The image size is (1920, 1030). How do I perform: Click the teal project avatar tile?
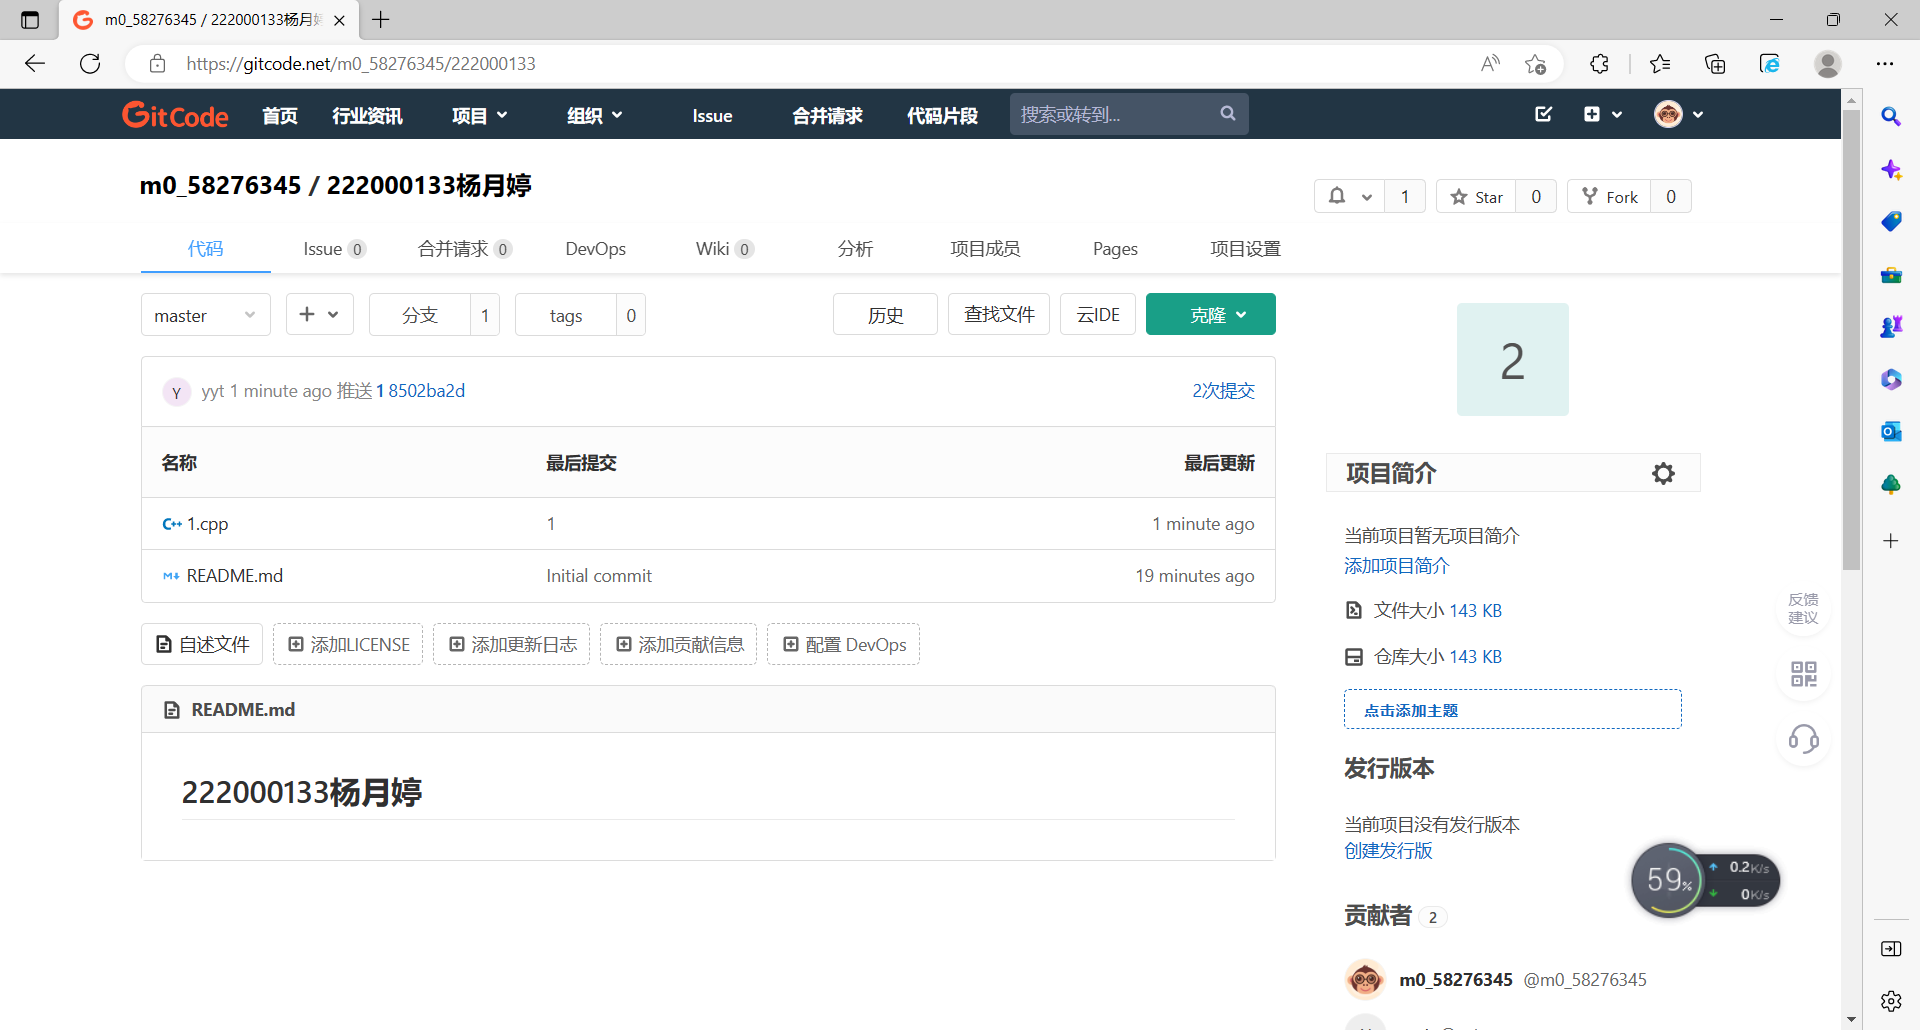coord(1512,360)
